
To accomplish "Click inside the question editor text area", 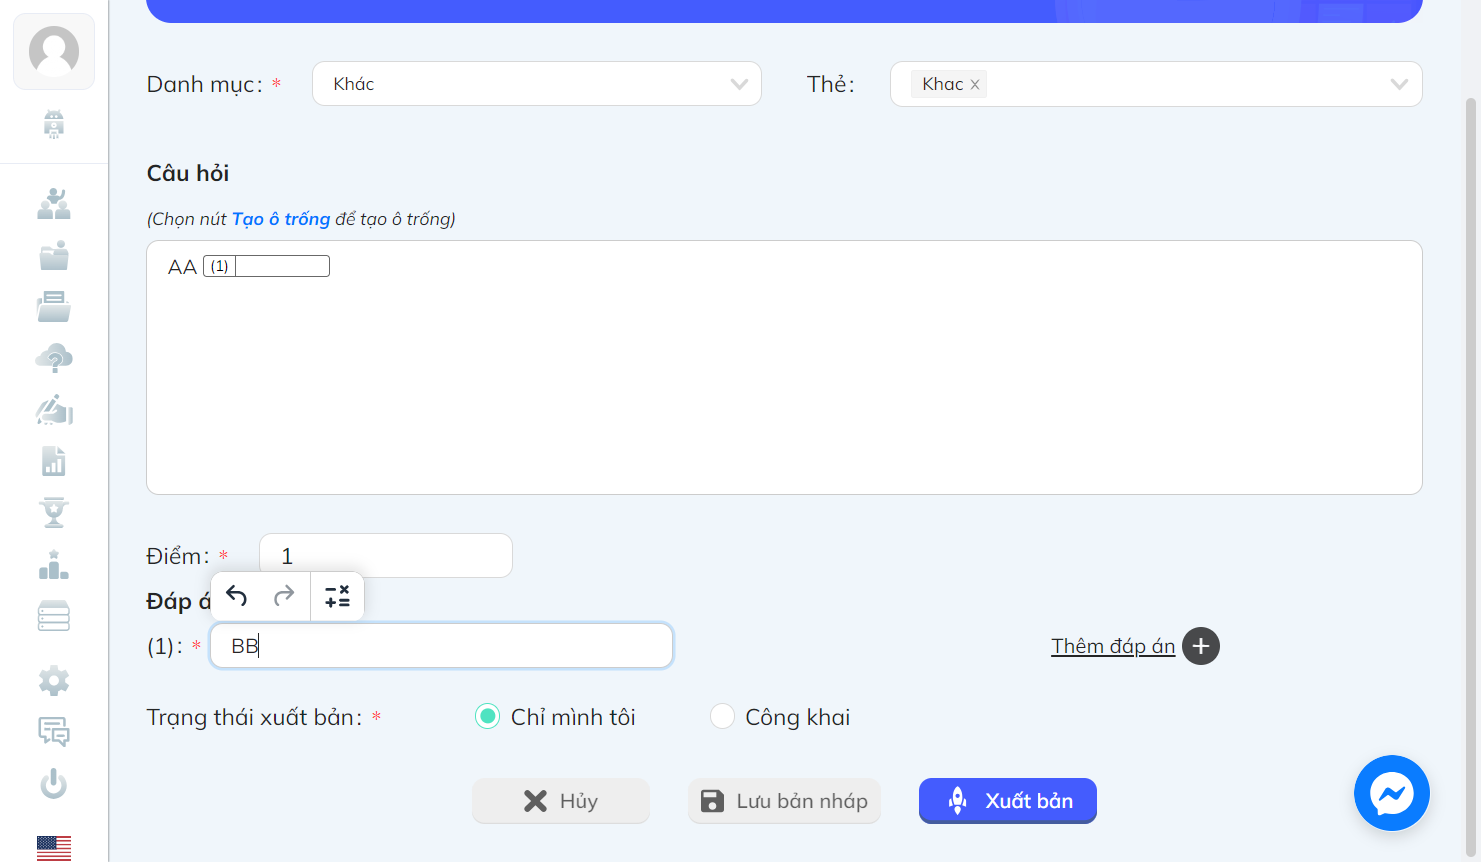I will click(784, 367).
